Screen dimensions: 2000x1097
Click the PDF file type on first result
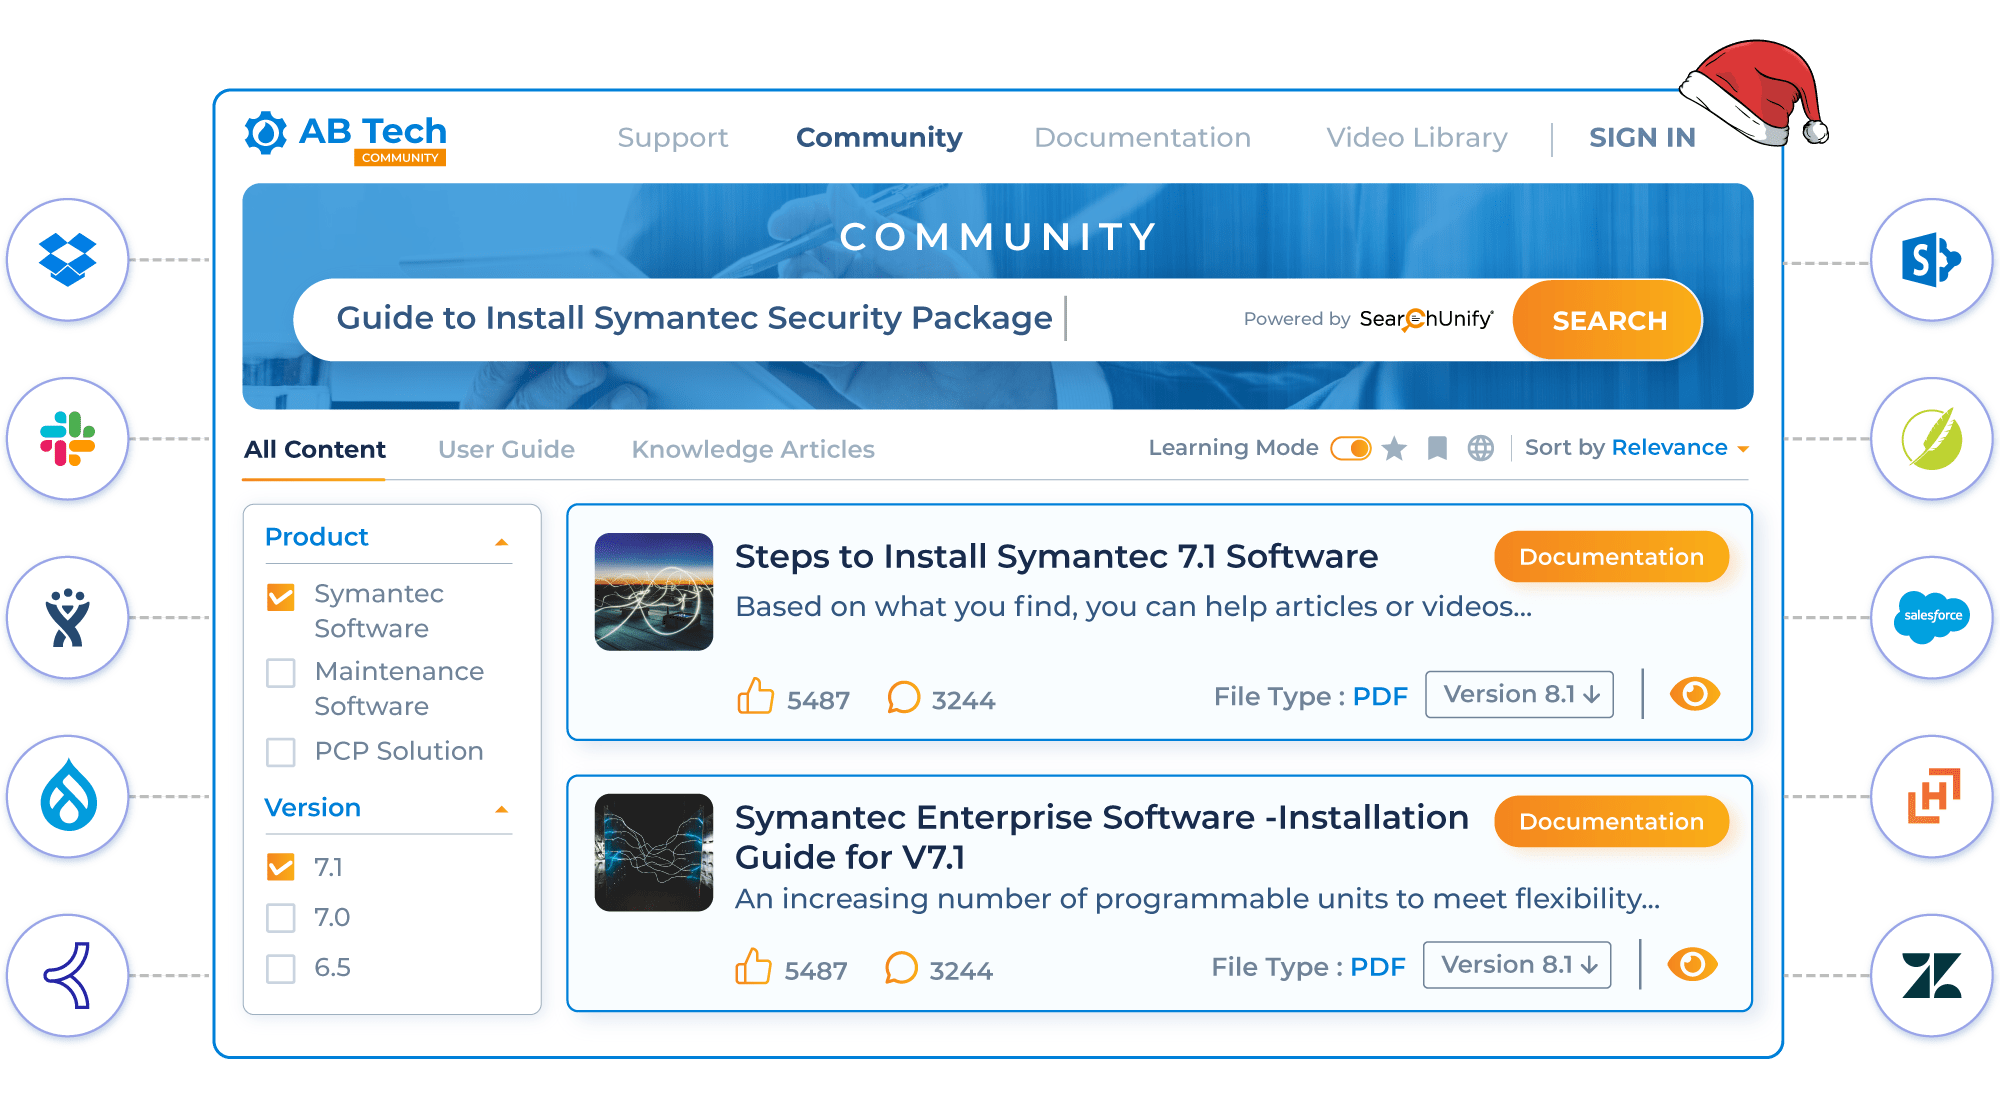1380,696
